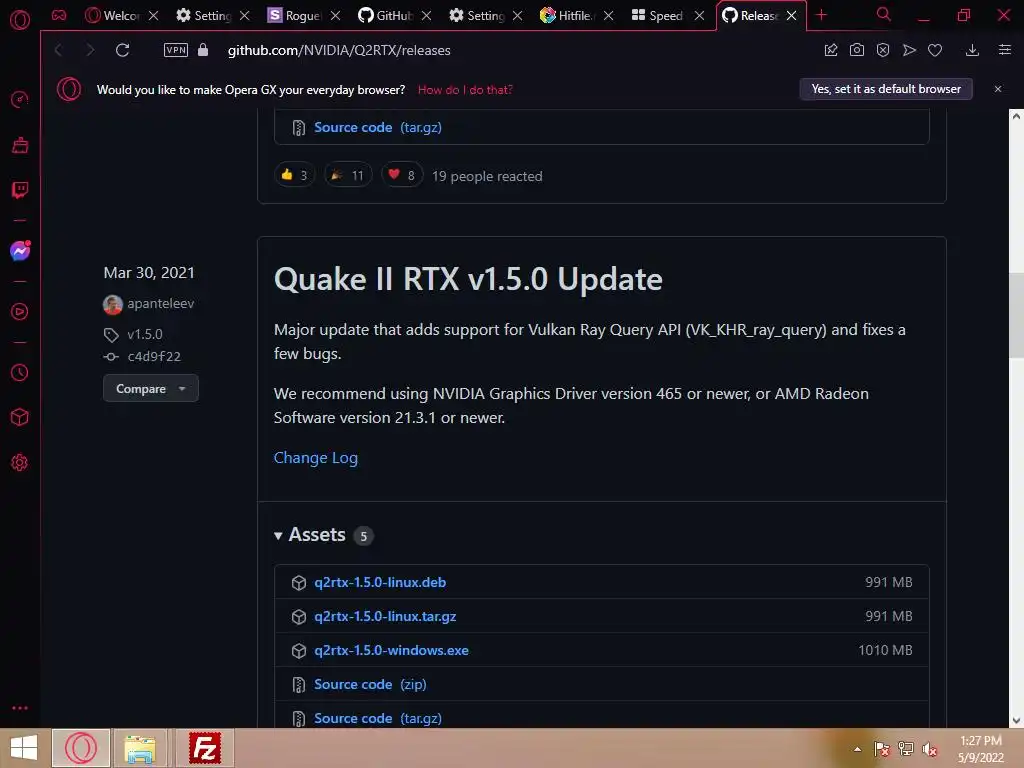This screenshot has width=1024, height=768.
Task: Open Easy Setup sliders icon
Action: [1005, 50]
